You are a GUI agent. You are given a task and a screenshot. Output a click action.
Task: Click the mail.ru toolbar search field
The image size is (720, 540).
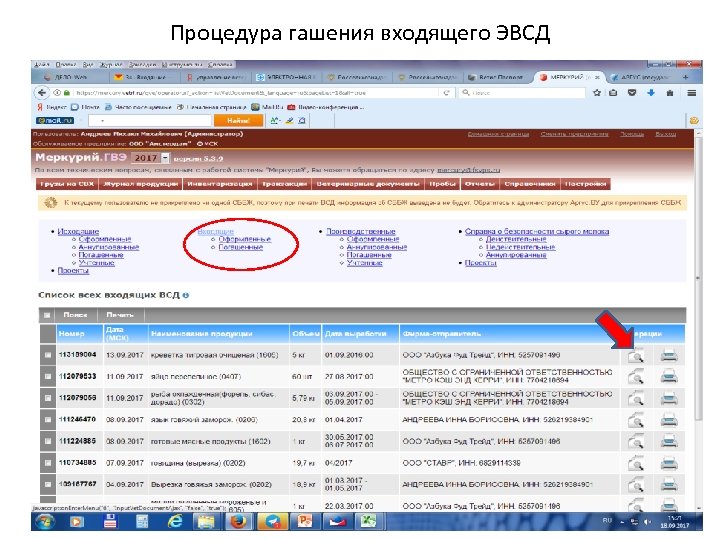click(150, 121)
